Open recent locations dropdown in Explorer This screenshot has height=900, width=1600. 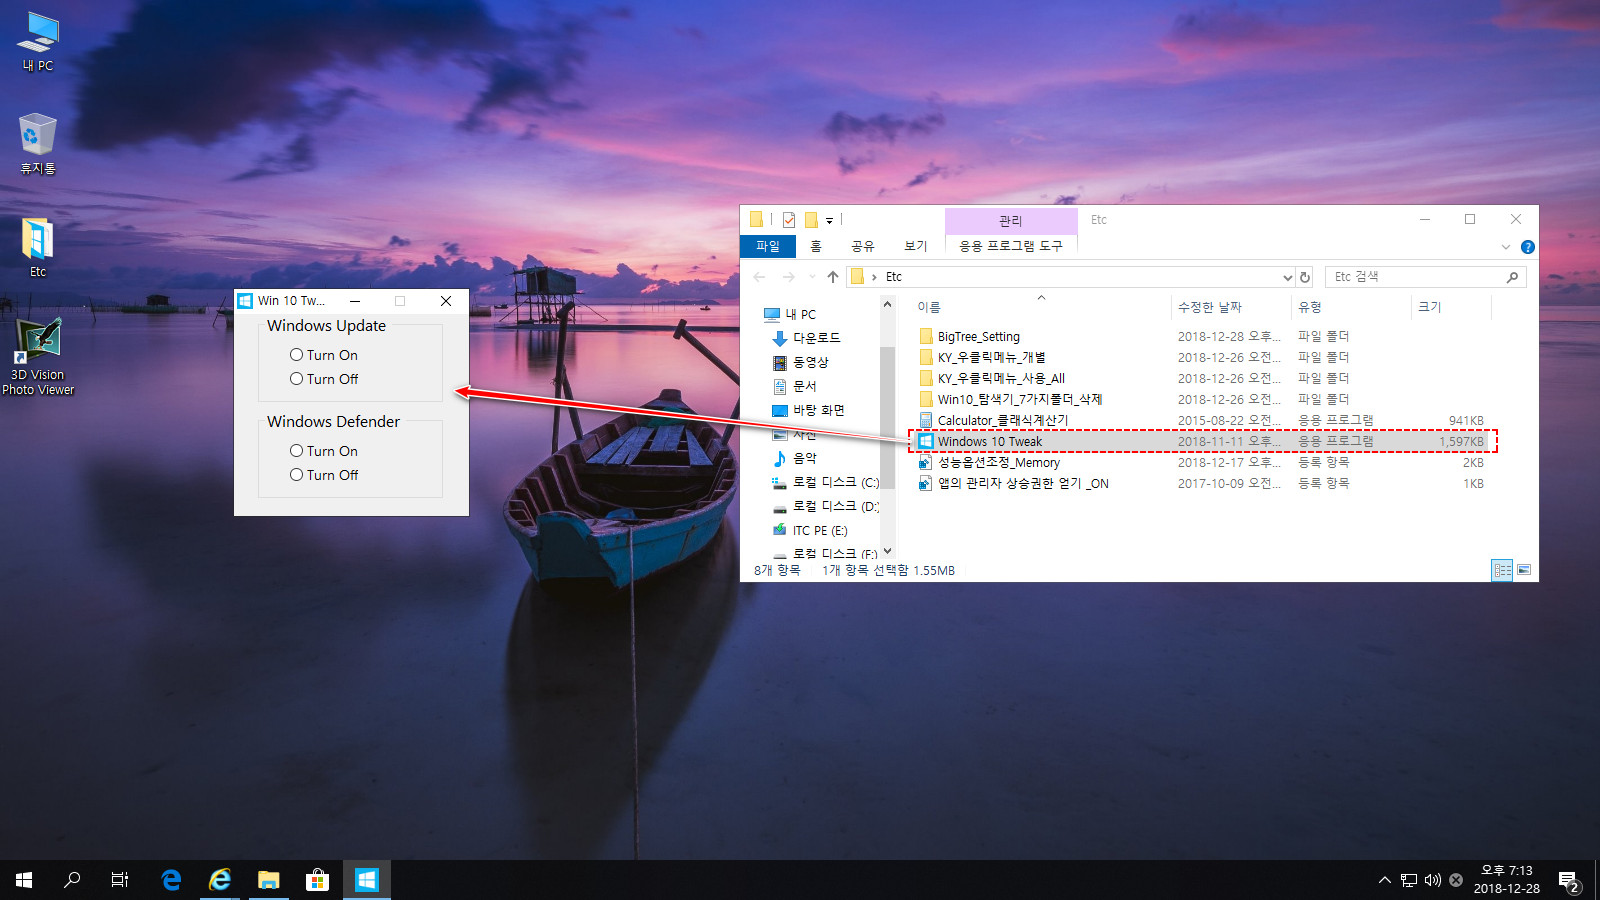tap(811, 277)
